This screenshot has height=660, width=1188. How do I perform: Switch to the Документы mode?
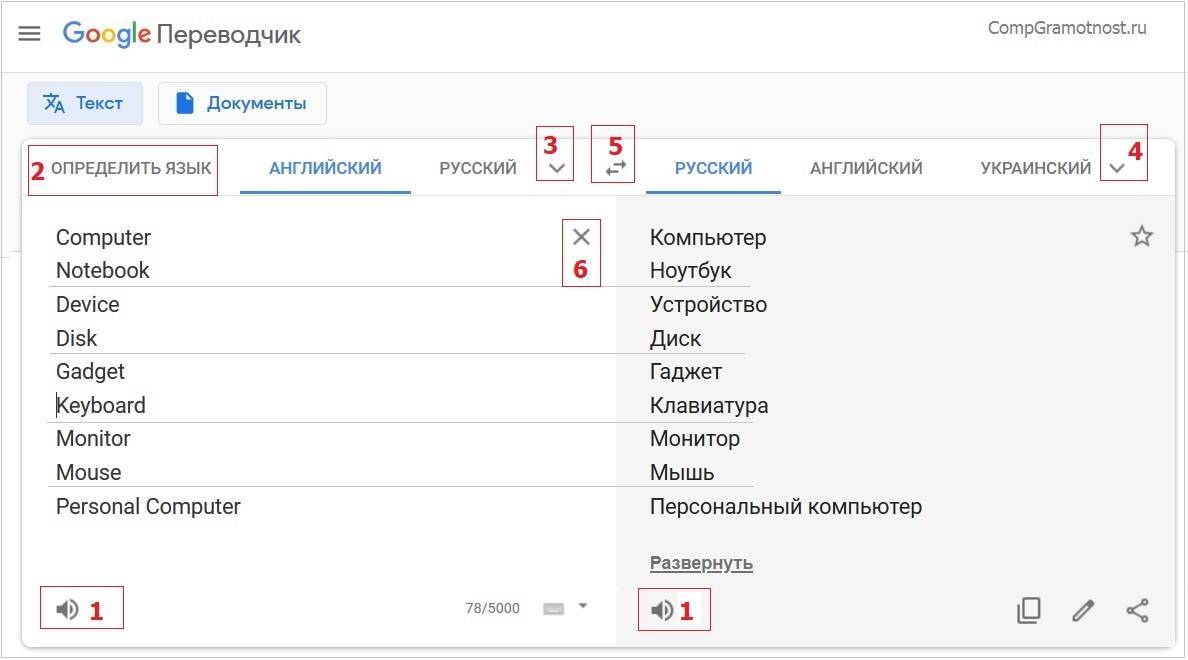(x=242, y=103)
